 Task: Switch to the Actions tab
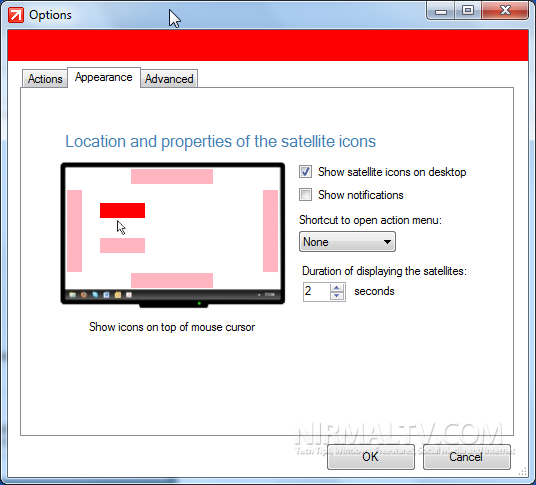click(45, 79)
